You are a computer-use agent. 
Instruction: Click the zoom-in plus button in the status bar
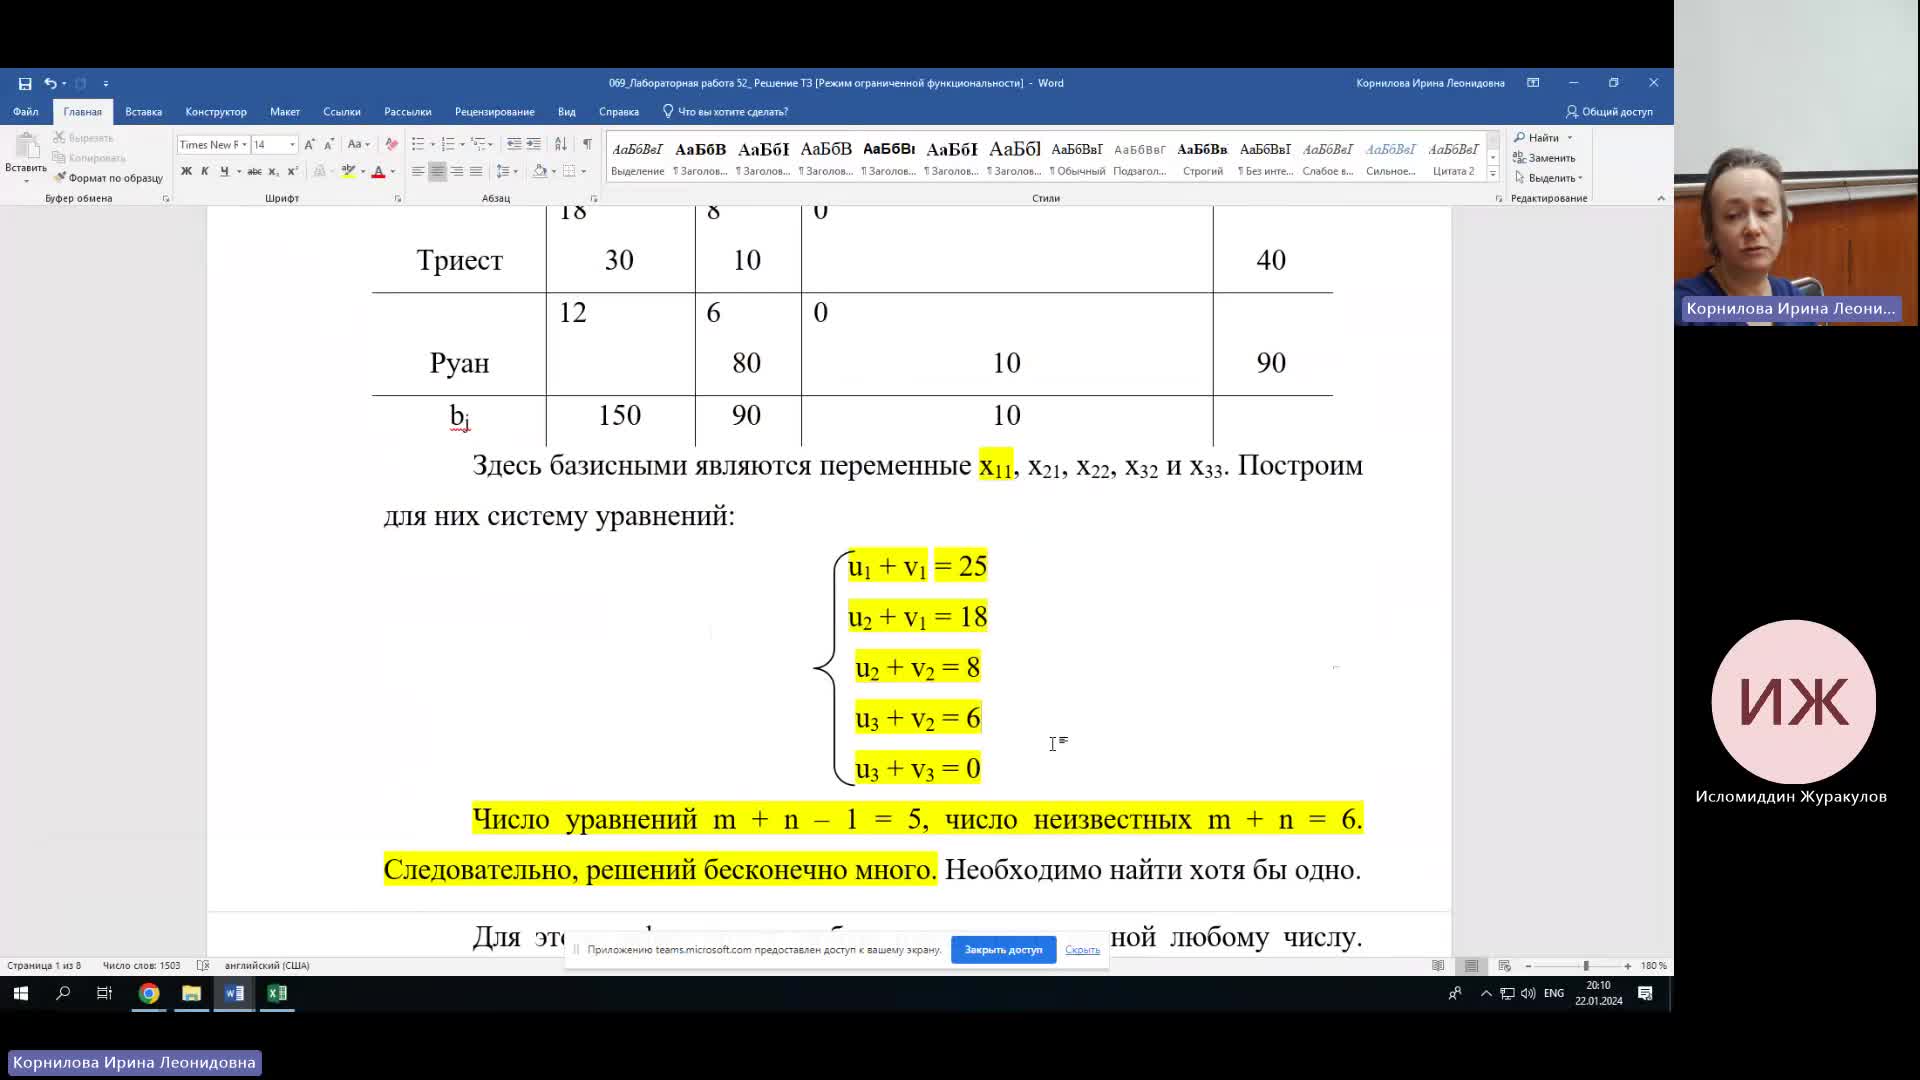coord(1628,966)
